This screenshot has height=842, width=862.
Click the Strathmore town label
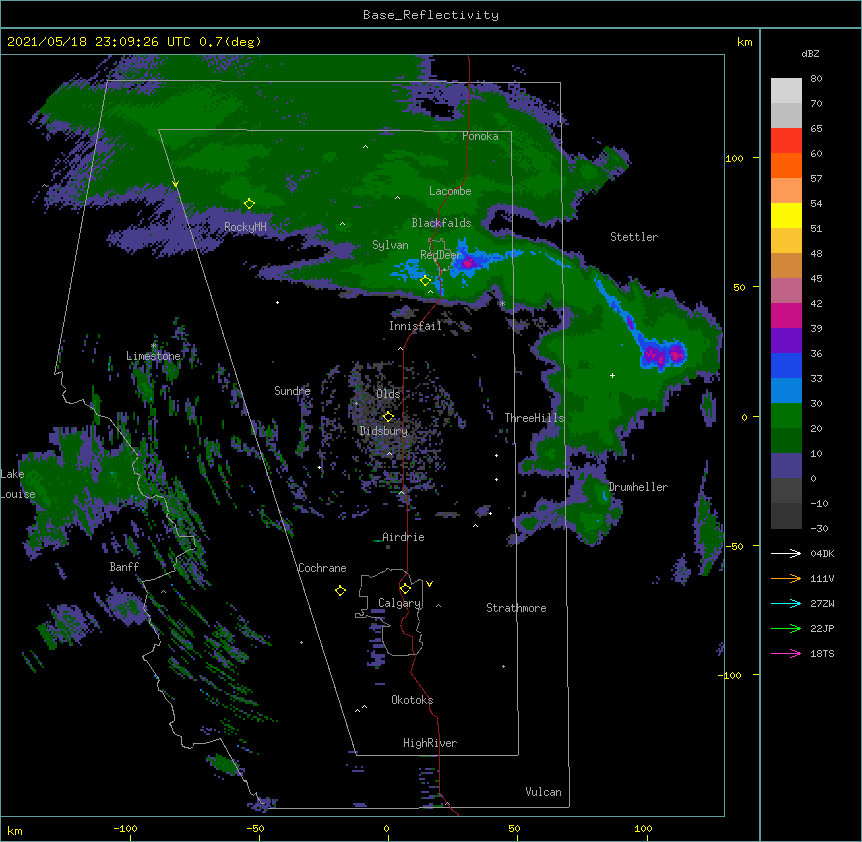516,608
